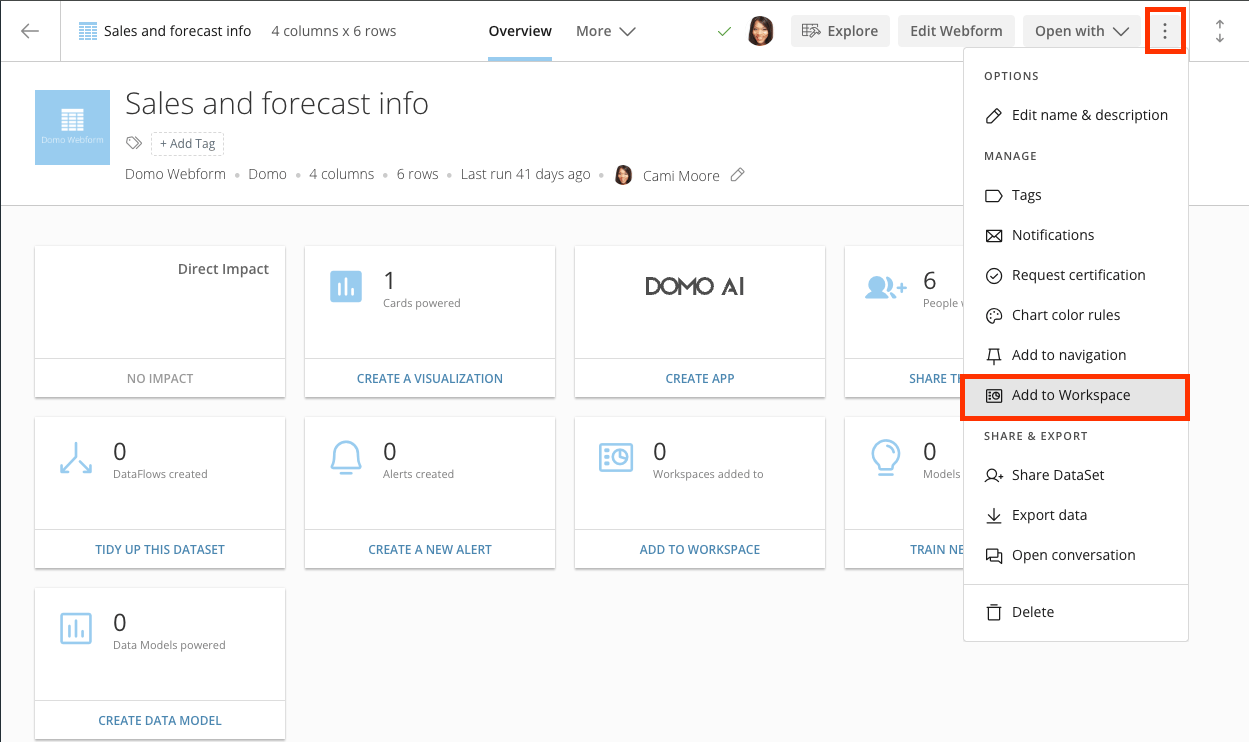Click the Data Models powered chart icon
The image size is (1249, 742).
(x=76, y=628)
